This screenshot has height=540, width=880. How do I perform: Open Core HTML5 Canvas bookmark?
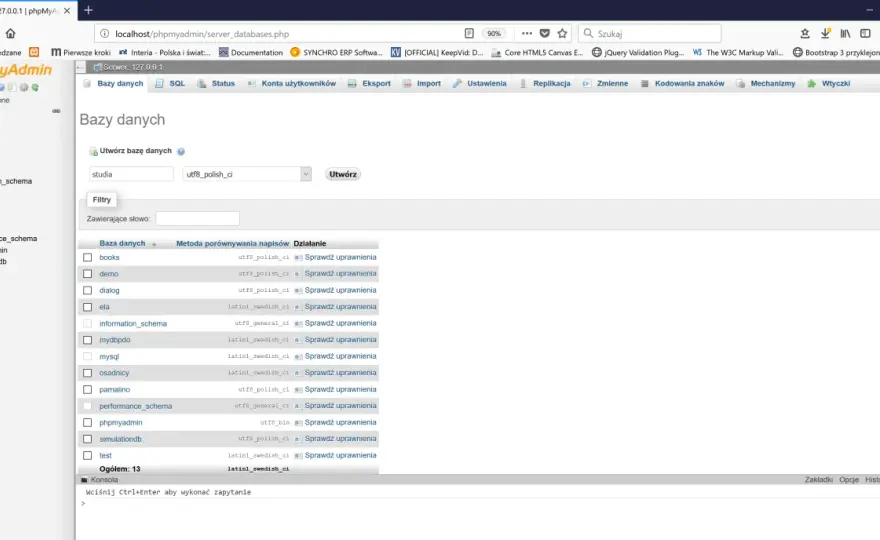(537, 52)
